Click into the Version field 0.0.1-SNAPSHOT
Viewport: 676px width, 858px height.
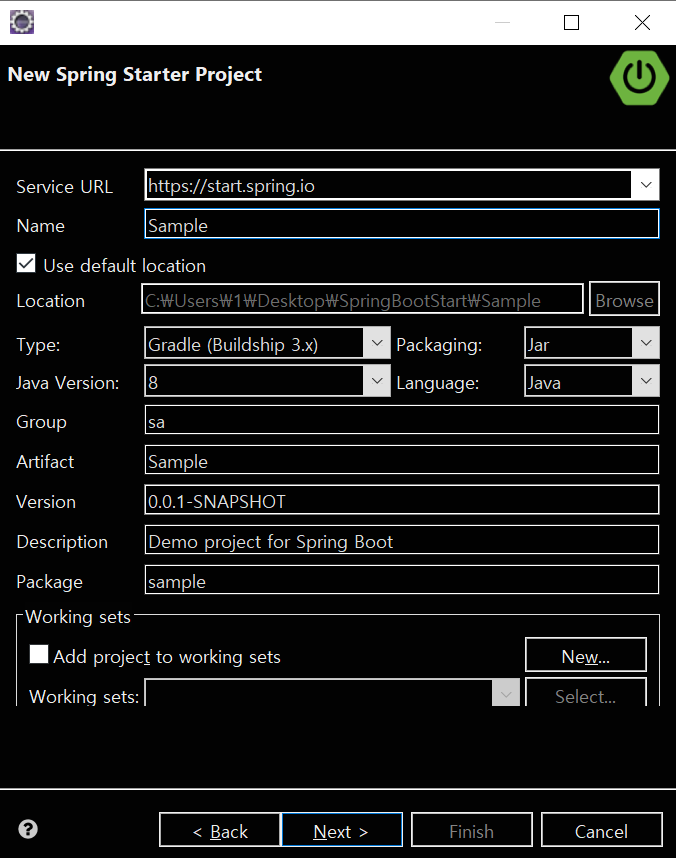(402, 500)
